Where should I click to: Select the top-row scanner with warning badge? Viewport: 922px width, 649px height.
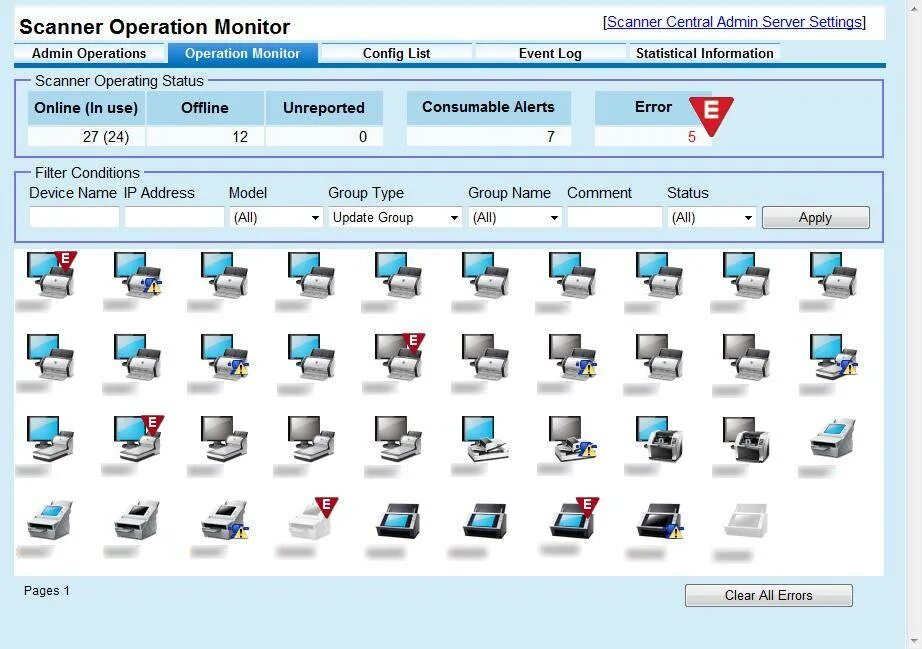tap(138, 275)
